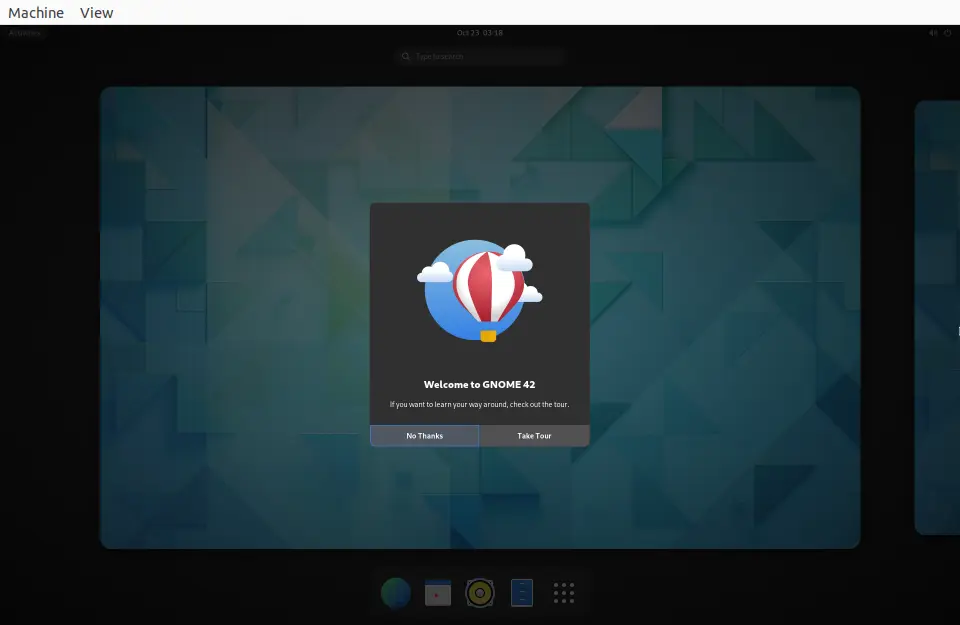This screenshot has height=625, width=960.
Task: Open the Machine menu
Action: pyautogui.click(x=36, y=12)
